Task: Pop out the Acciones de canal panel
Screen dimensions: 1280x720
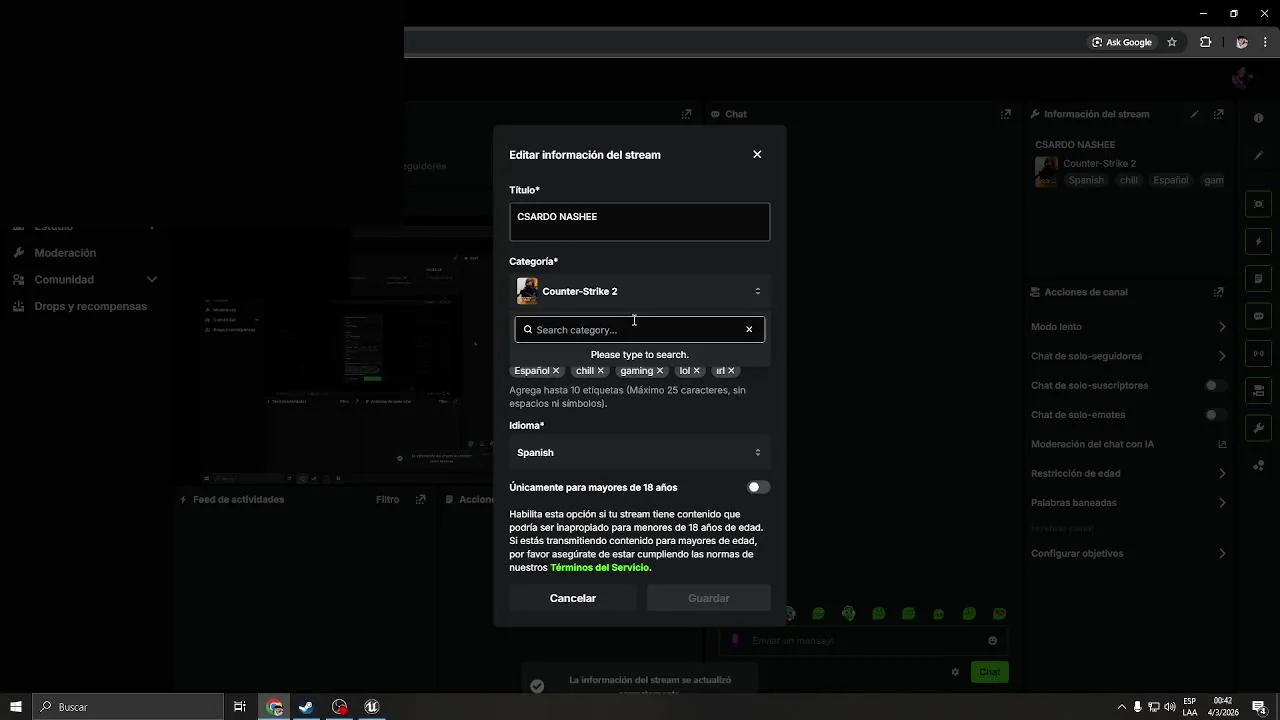Action: point(1218,292)
